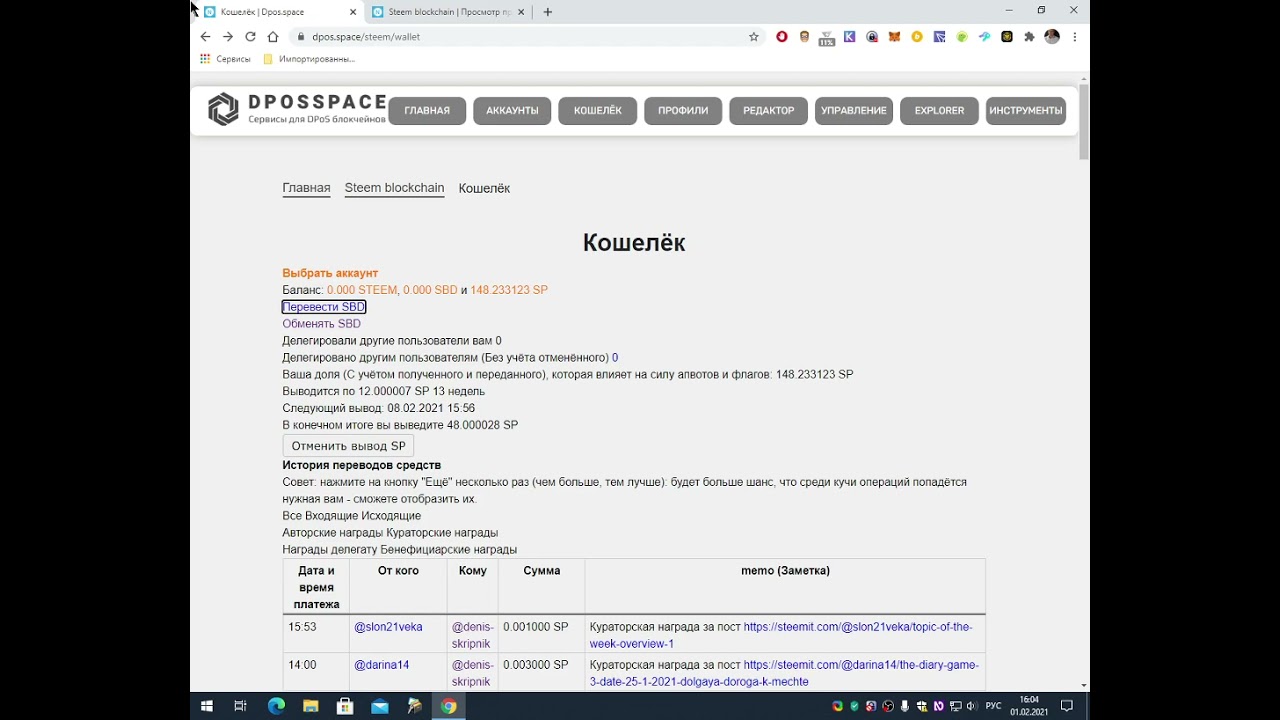The image size is (1280, 720).
Task: Open Chrome taskbar icon
Action: [x=449, y=706]
